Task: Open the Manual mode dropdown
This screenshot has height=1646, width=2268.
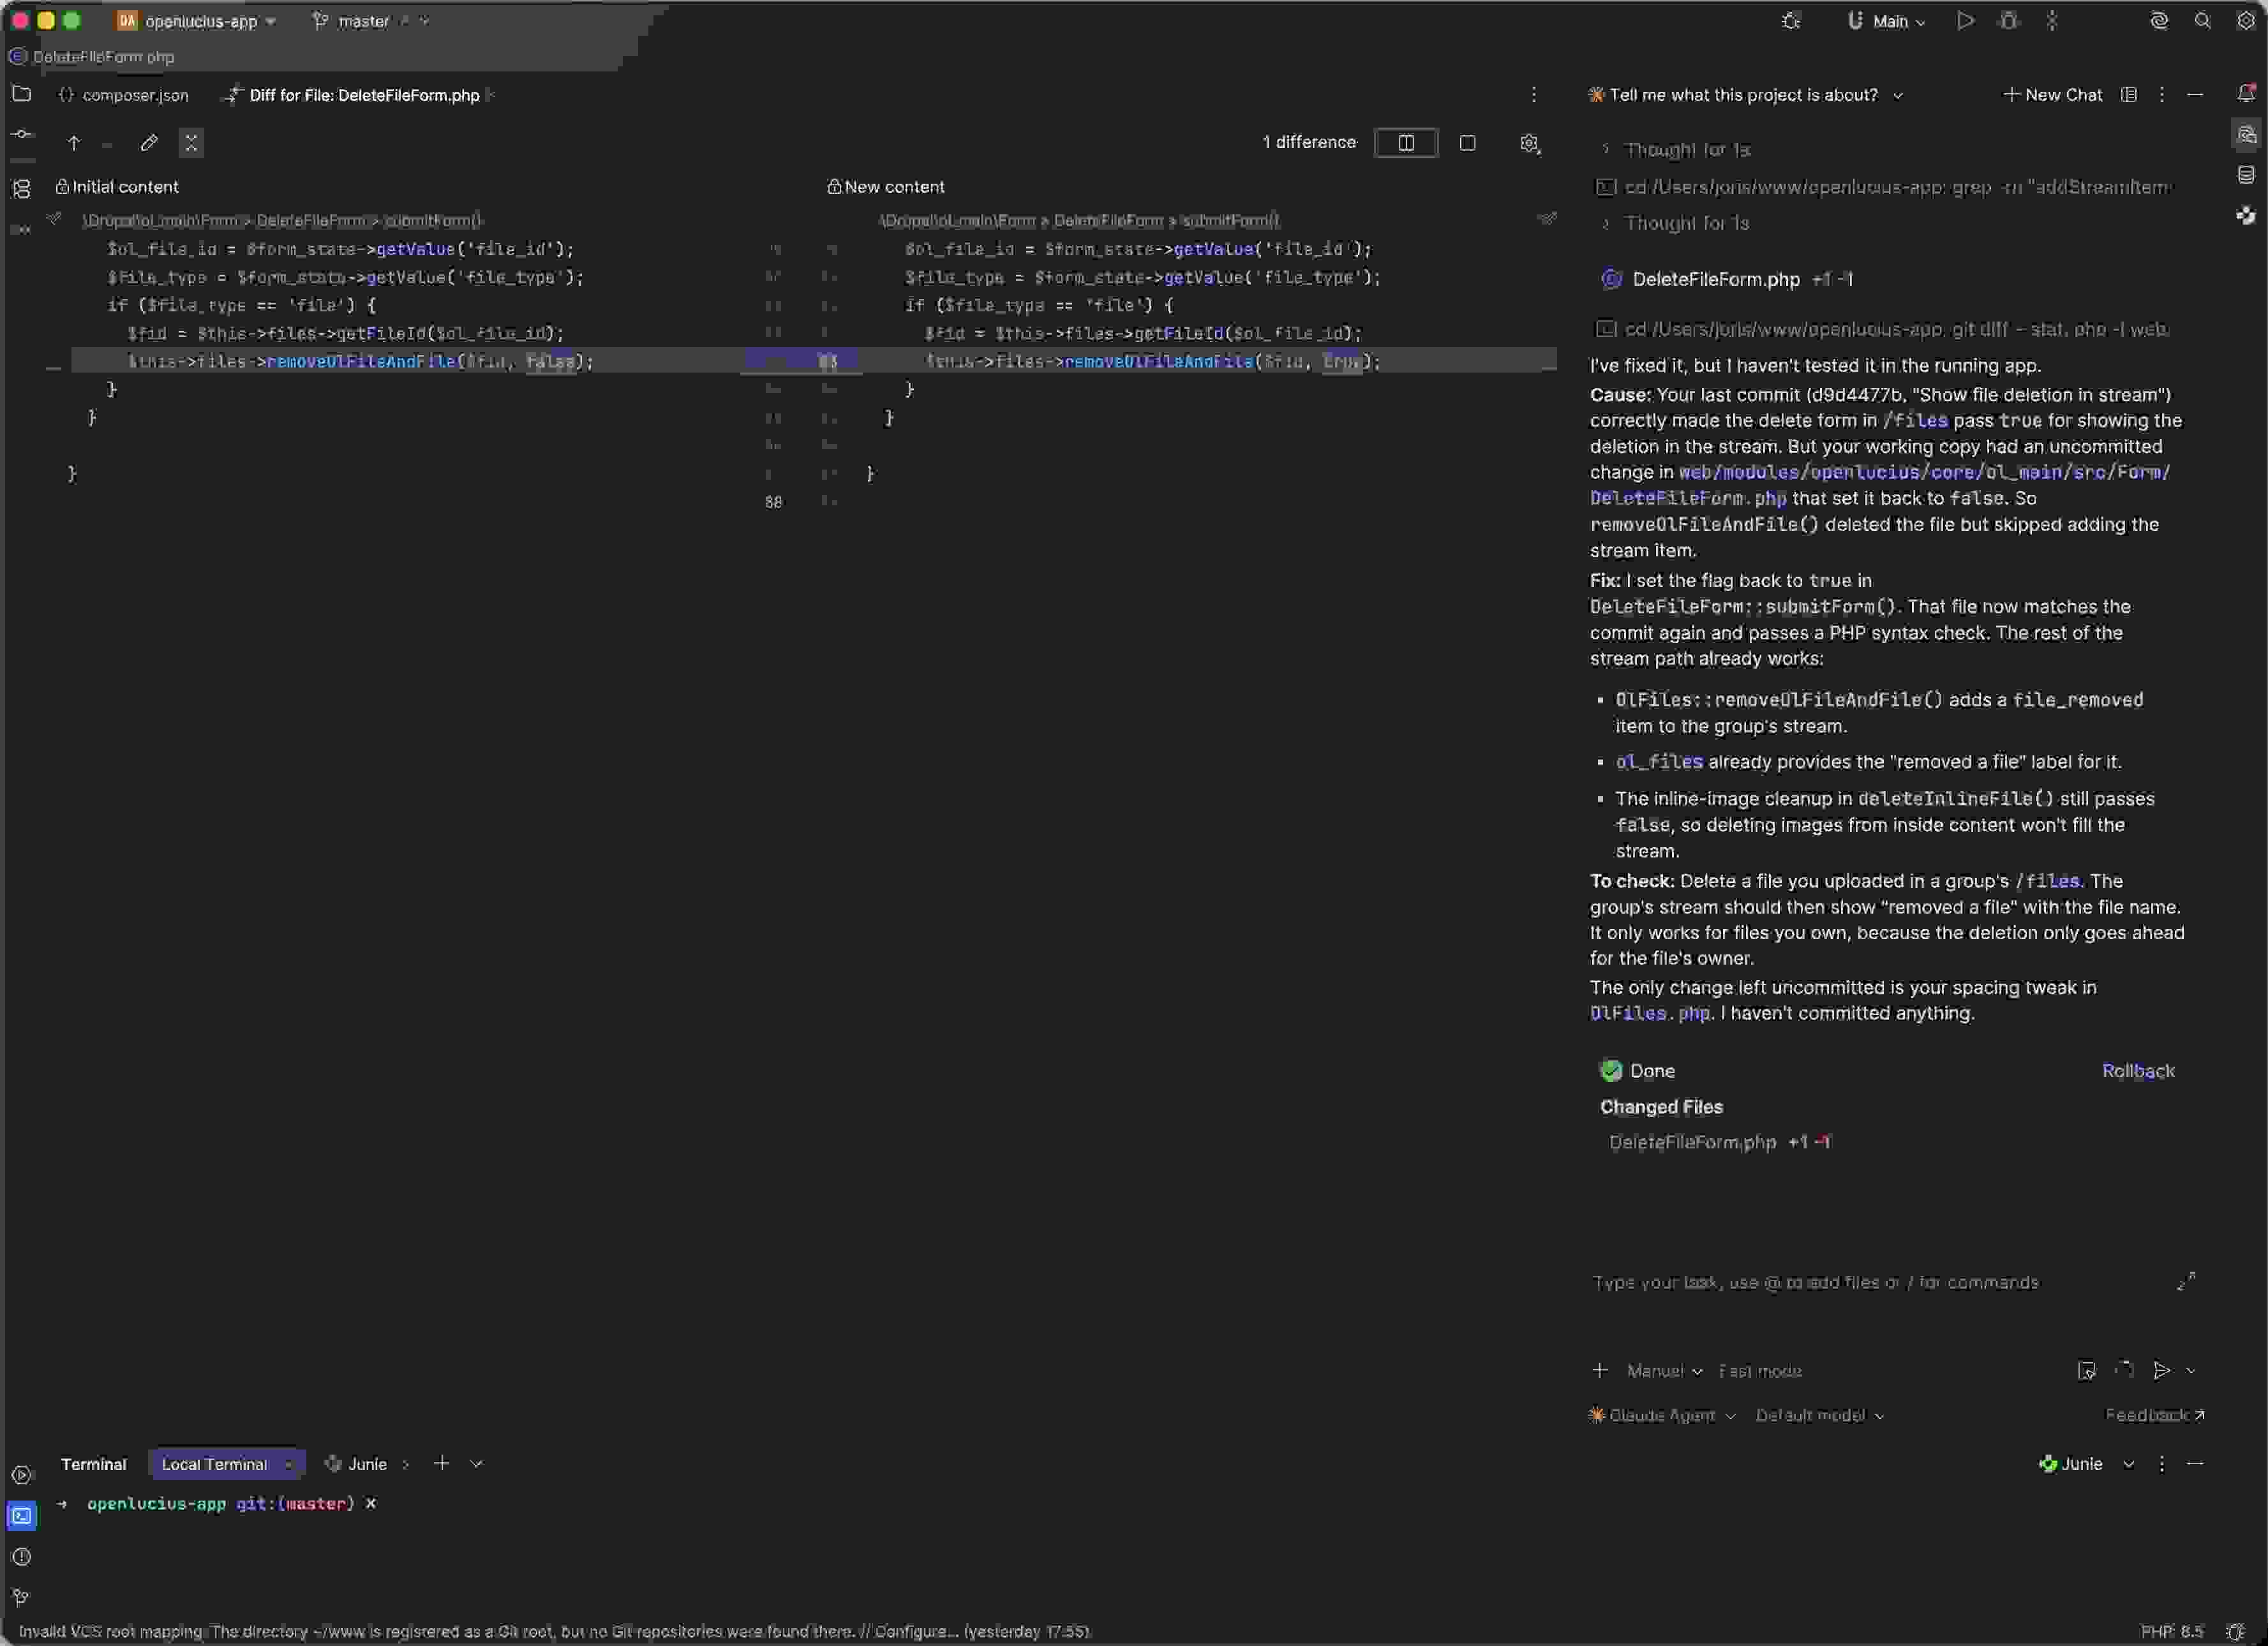Action: point(1664,1371)
